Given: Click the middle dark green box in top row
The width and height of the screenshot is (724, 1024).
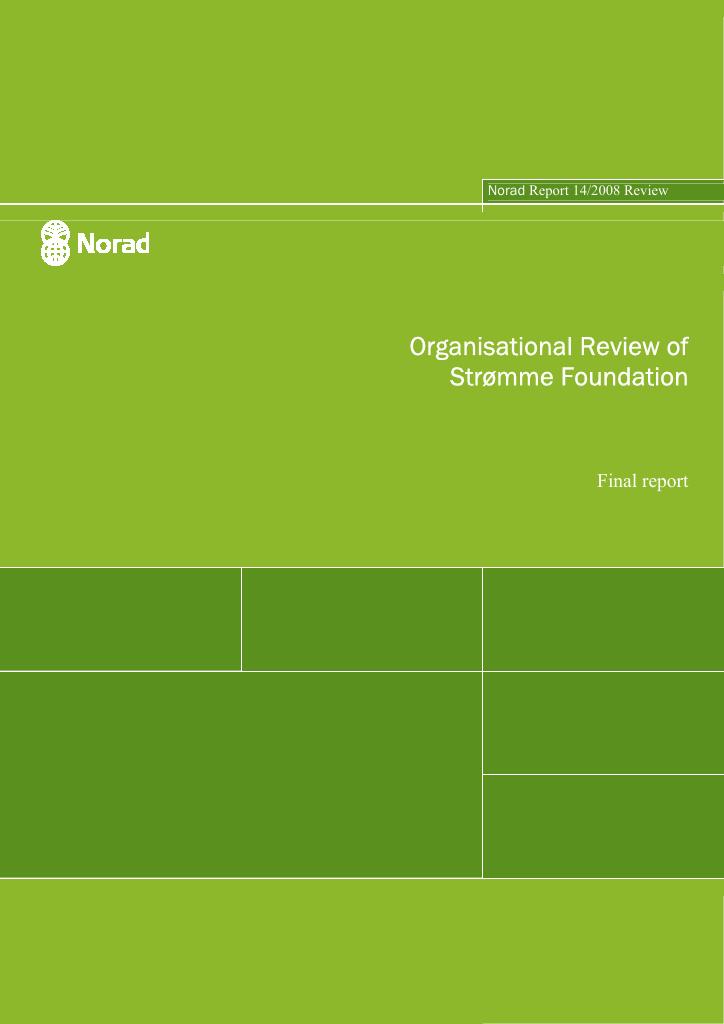Looking at the screenshot, I should tap(362, 619).
